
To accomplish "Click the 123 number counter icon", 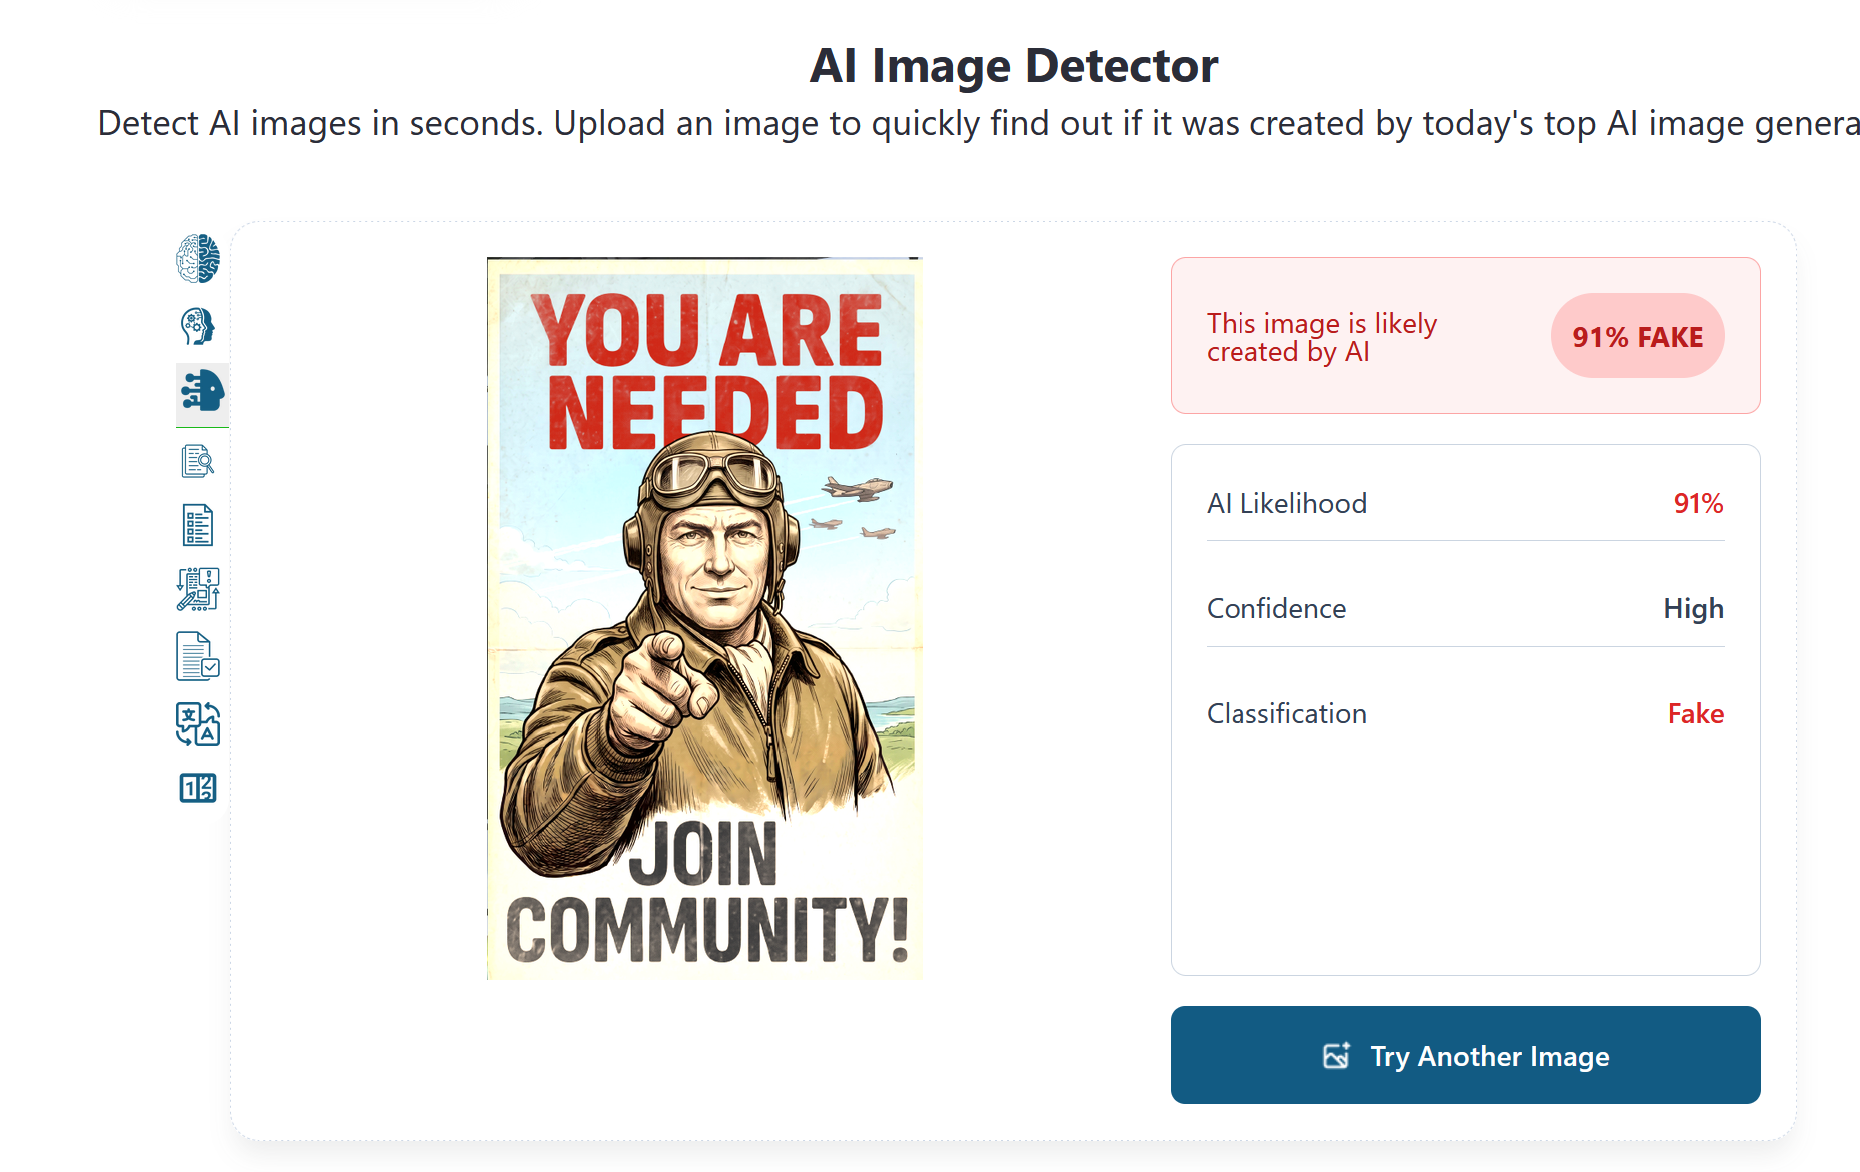I will (x=198, y=789).
